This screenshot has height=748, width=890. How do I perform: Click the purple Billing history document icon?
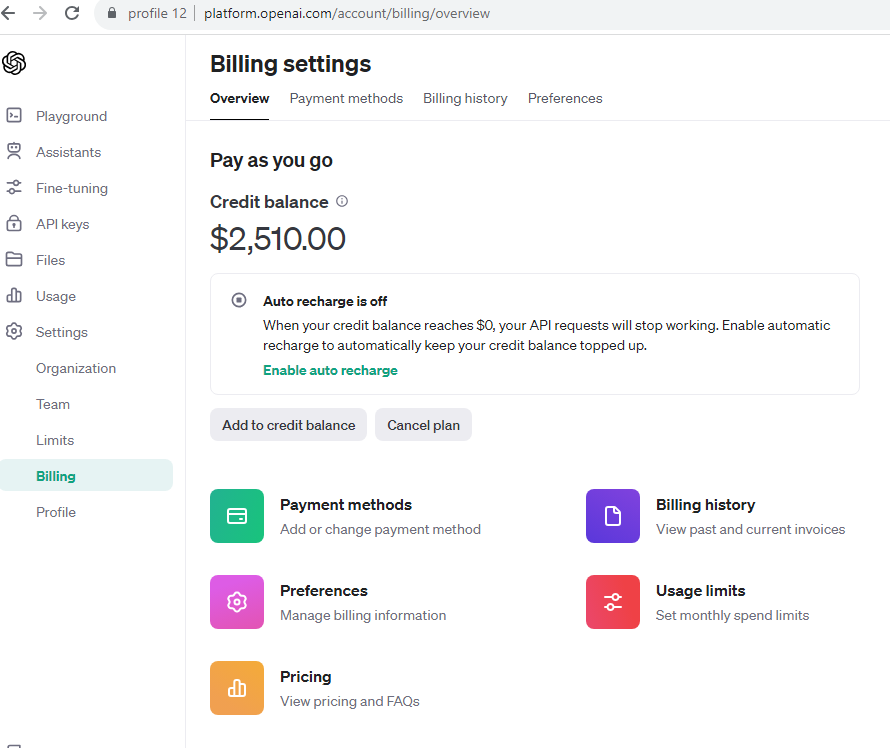612,516
